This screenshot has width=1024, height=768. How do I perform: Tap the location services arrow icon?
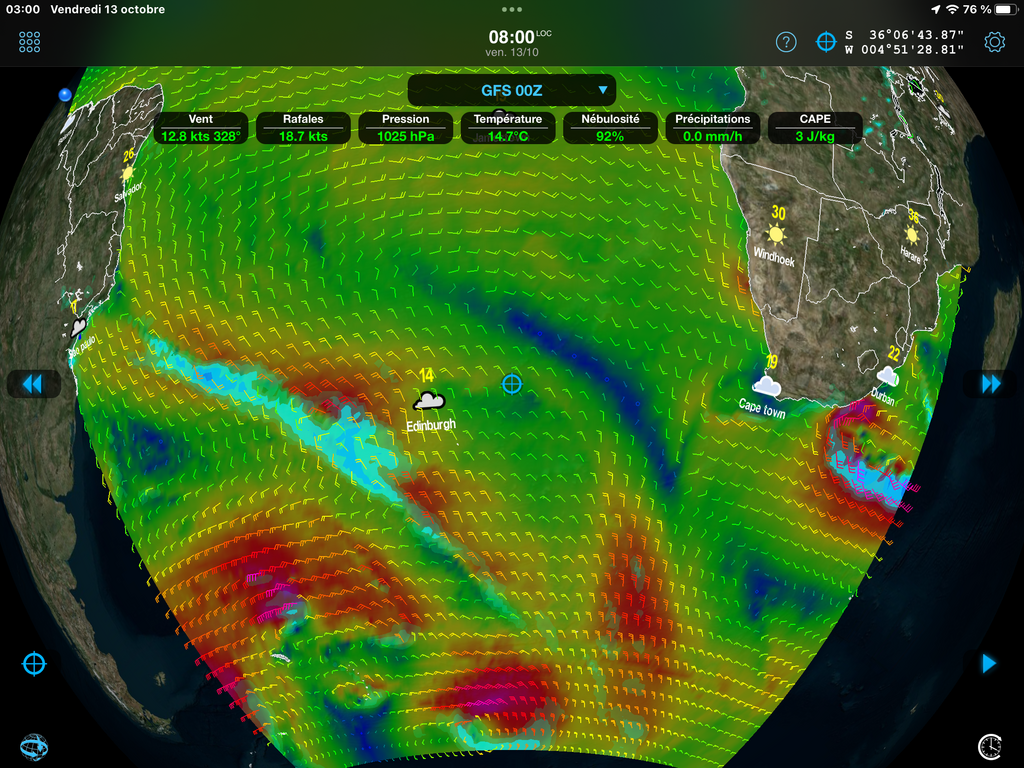click(936, 9)
